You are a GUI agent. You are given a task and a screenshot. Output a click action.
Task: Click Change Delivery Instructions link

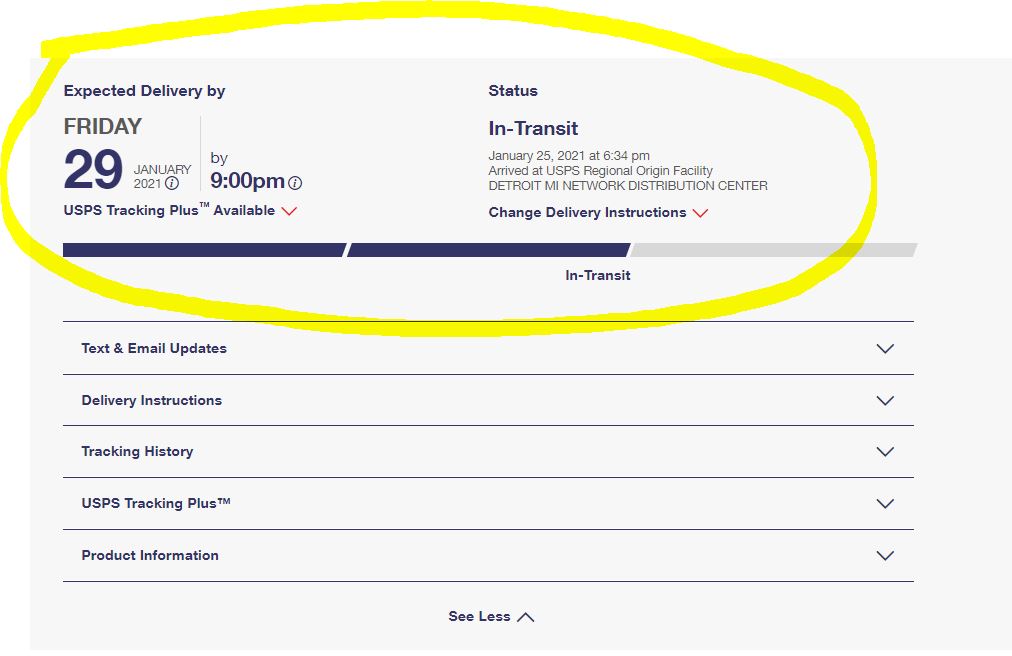click(x=587, y=213)
